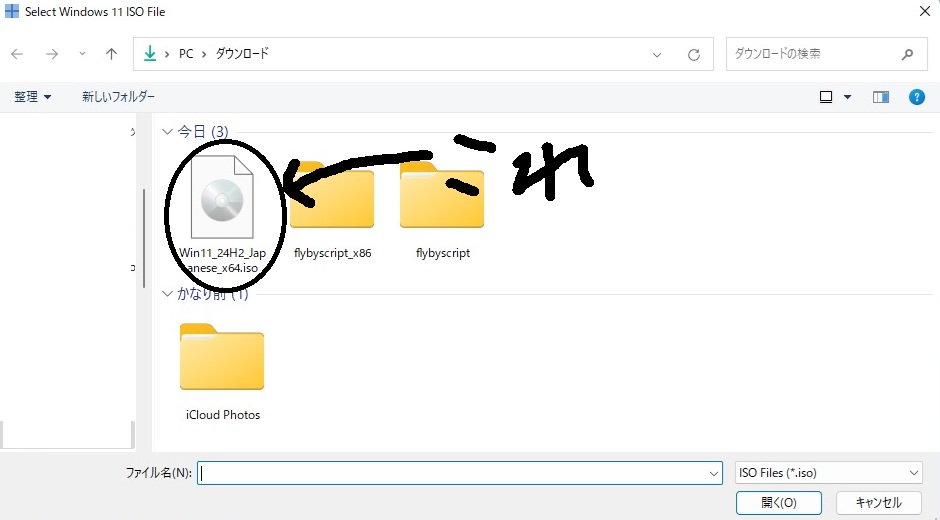Open the recent locations chevron dropdown
The width and height of the screenshot is (940, 520).
click(x=82, y=54)
